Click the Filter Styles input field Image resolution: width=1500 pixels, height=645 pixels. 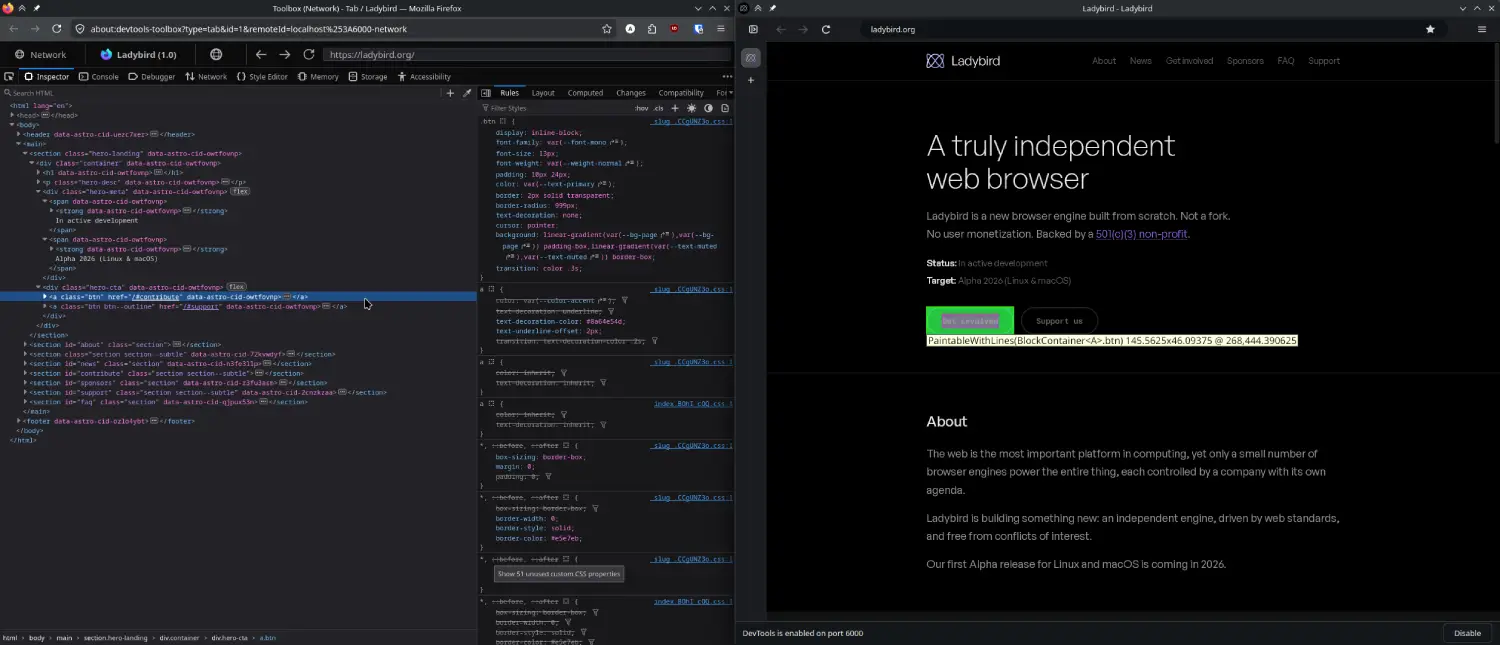pyautogui.click(x=555, y=108)
